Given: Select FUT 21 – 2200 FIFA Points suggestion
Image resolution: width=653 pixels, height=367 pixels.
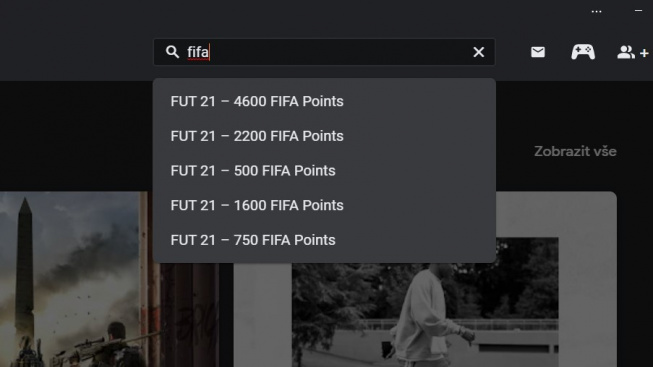Looking at the screenshot, I should [x=324, y=136].
